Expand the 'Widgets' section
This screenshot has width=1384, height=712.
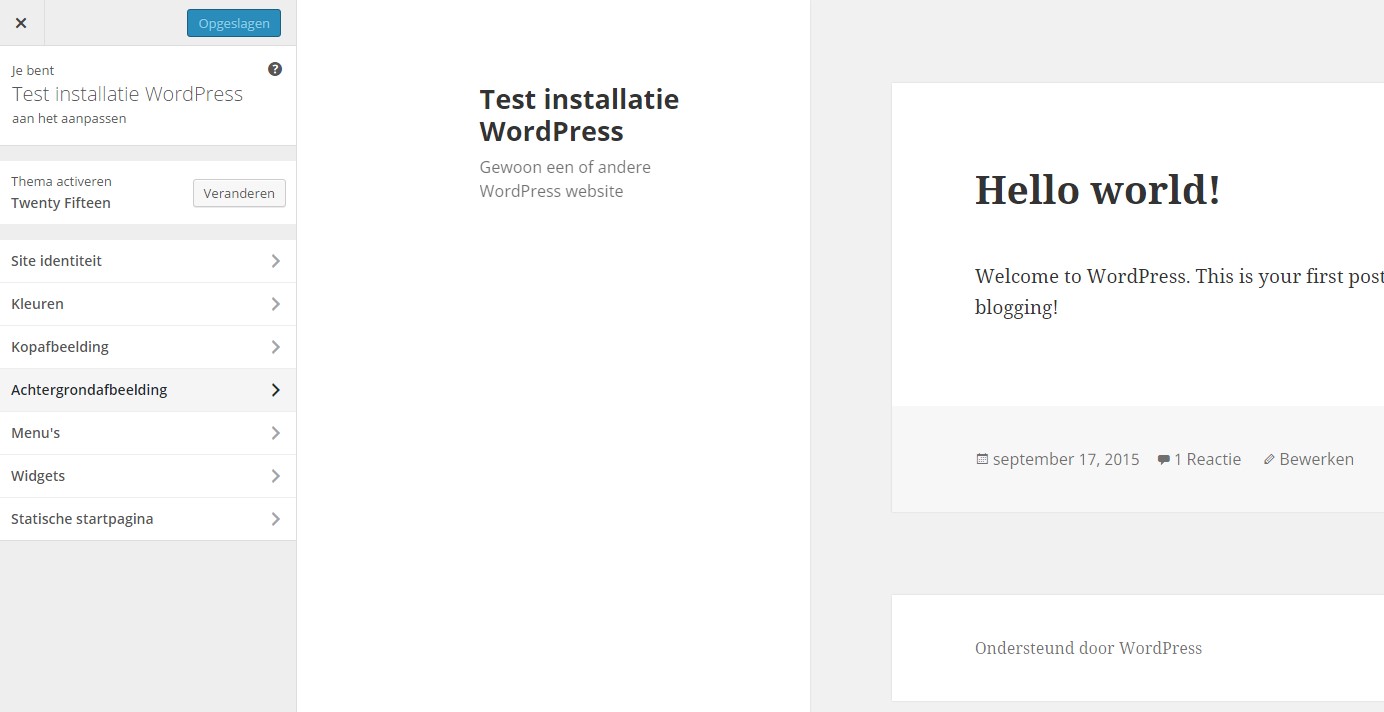point(38,475)
